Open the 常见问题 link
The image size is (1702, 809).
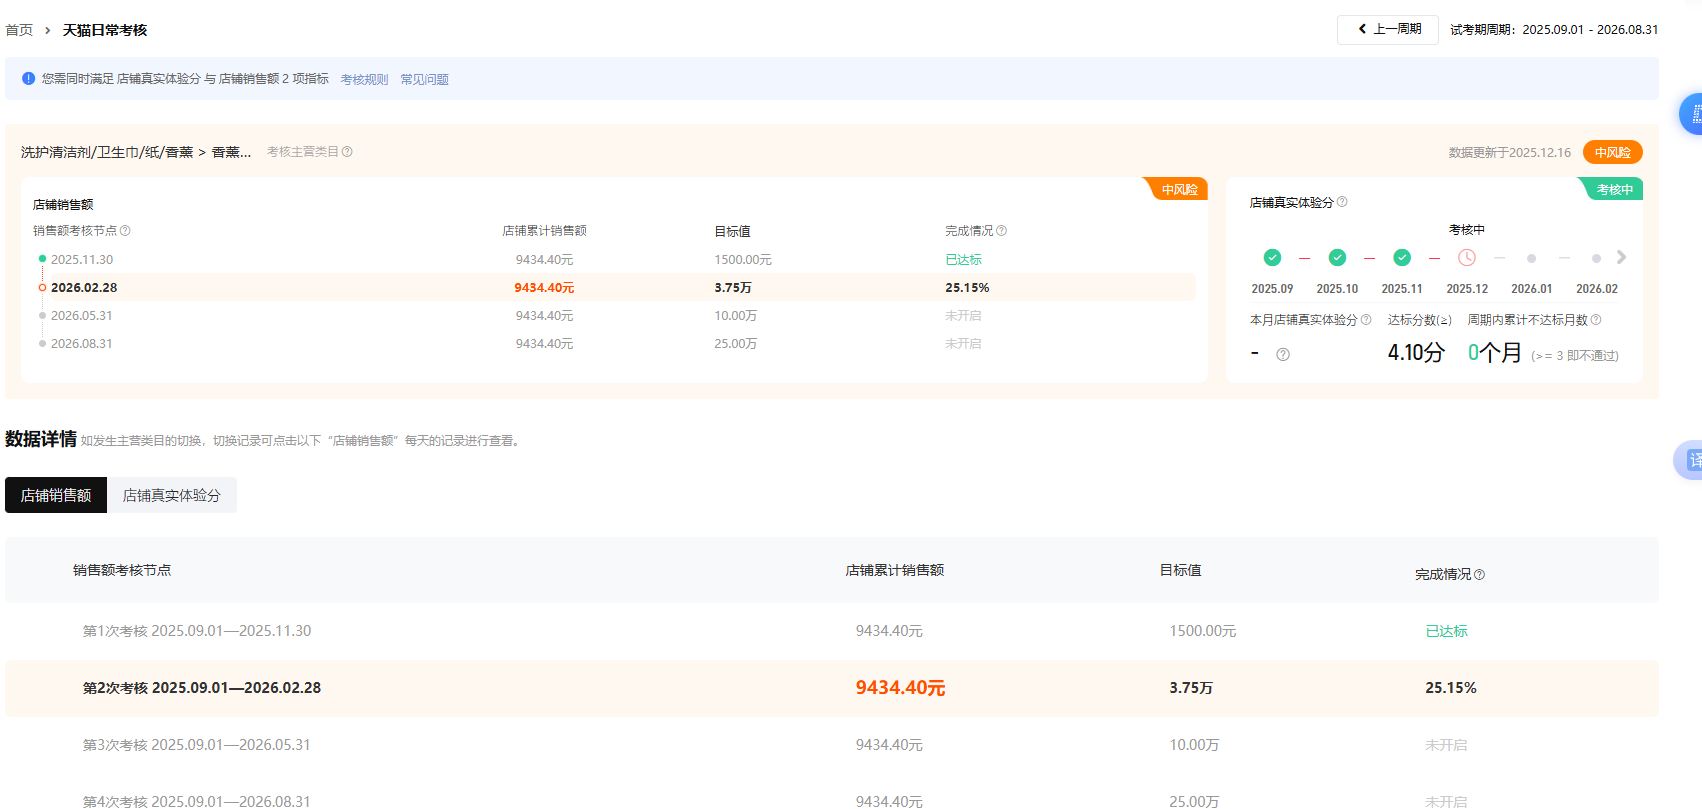[x=424, y=80]
